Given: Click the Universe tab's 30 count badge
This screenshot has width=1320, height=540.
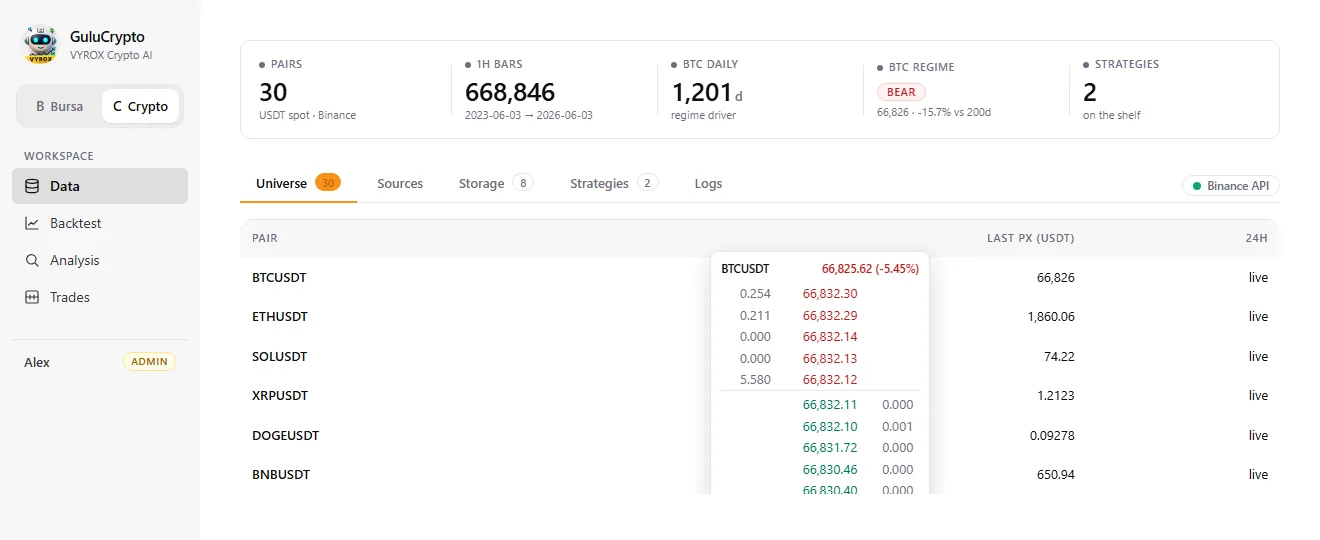Looking at the screenshot, I should coord(328,182).
